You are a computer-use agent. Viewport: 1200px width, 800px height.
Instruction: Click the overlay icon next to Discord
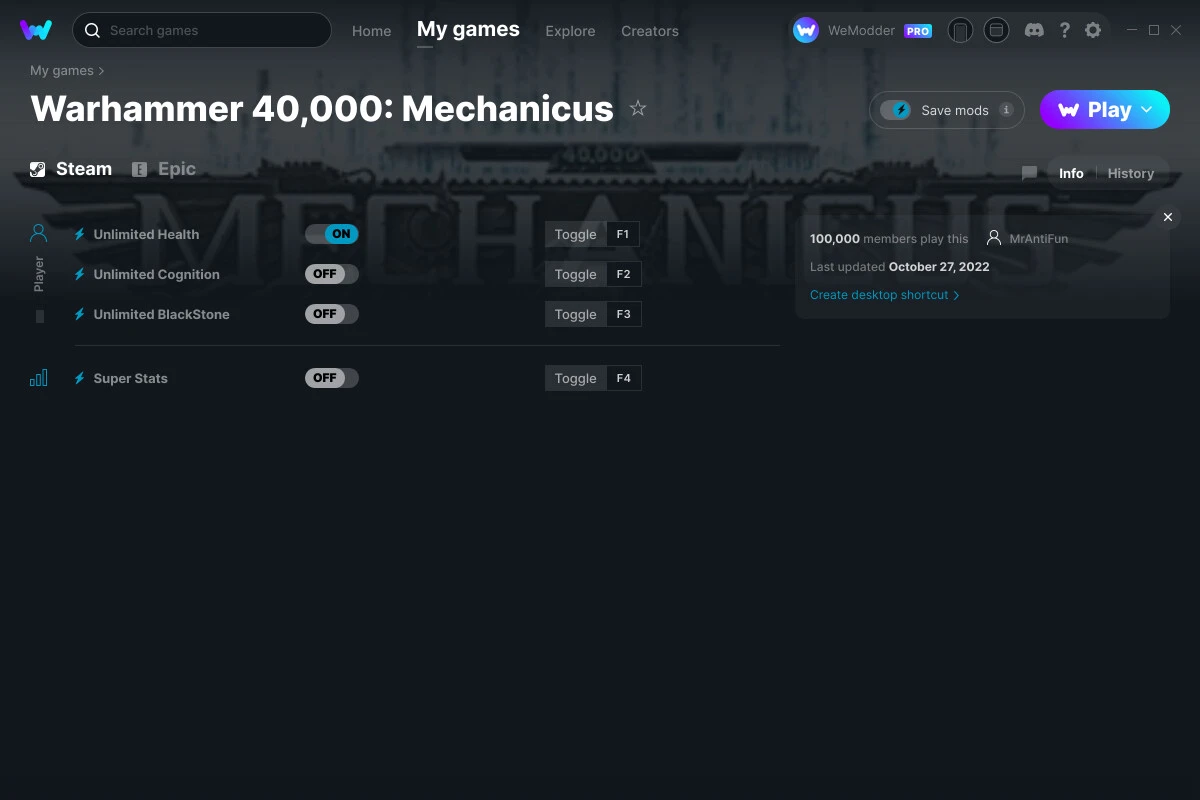point(996,30)
